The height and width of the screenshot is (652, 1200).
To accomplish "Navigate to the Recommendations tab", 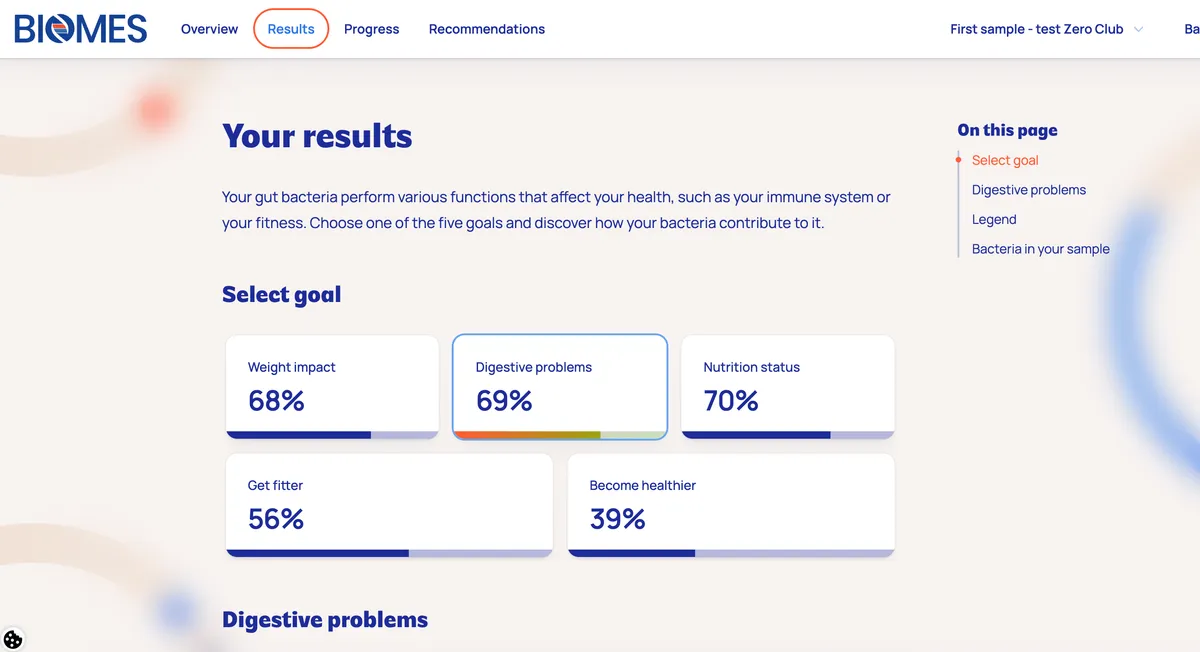I will (x=487, y=29).
